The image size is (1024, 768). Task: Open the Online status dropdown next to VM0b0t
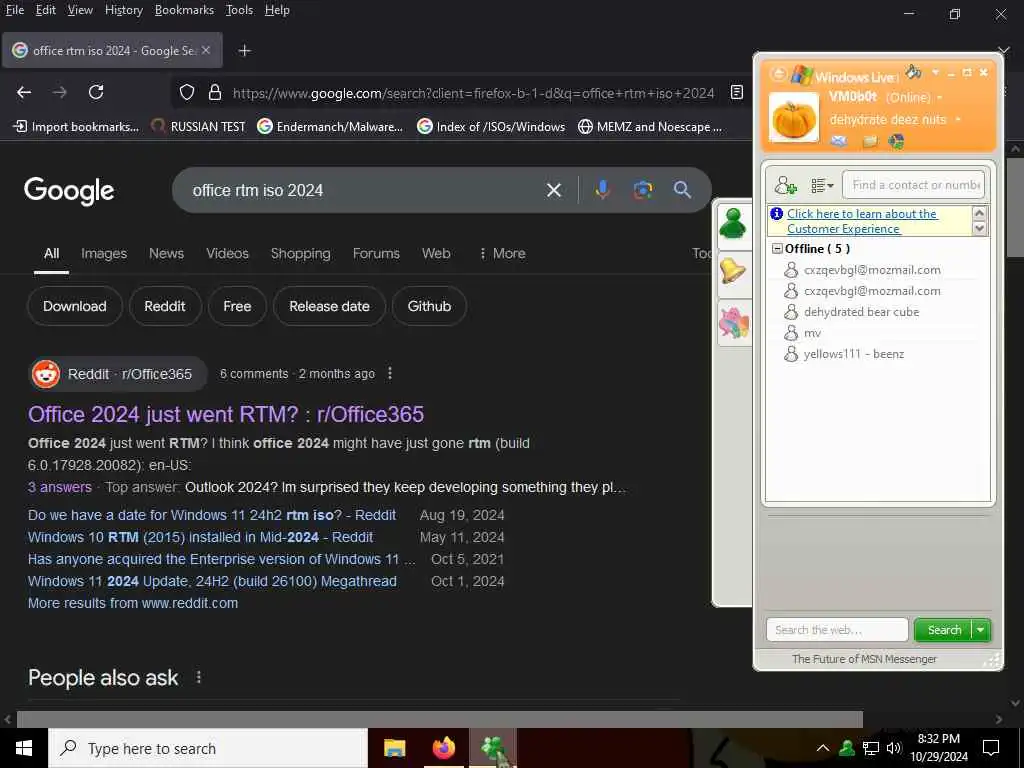pos(940,98)
